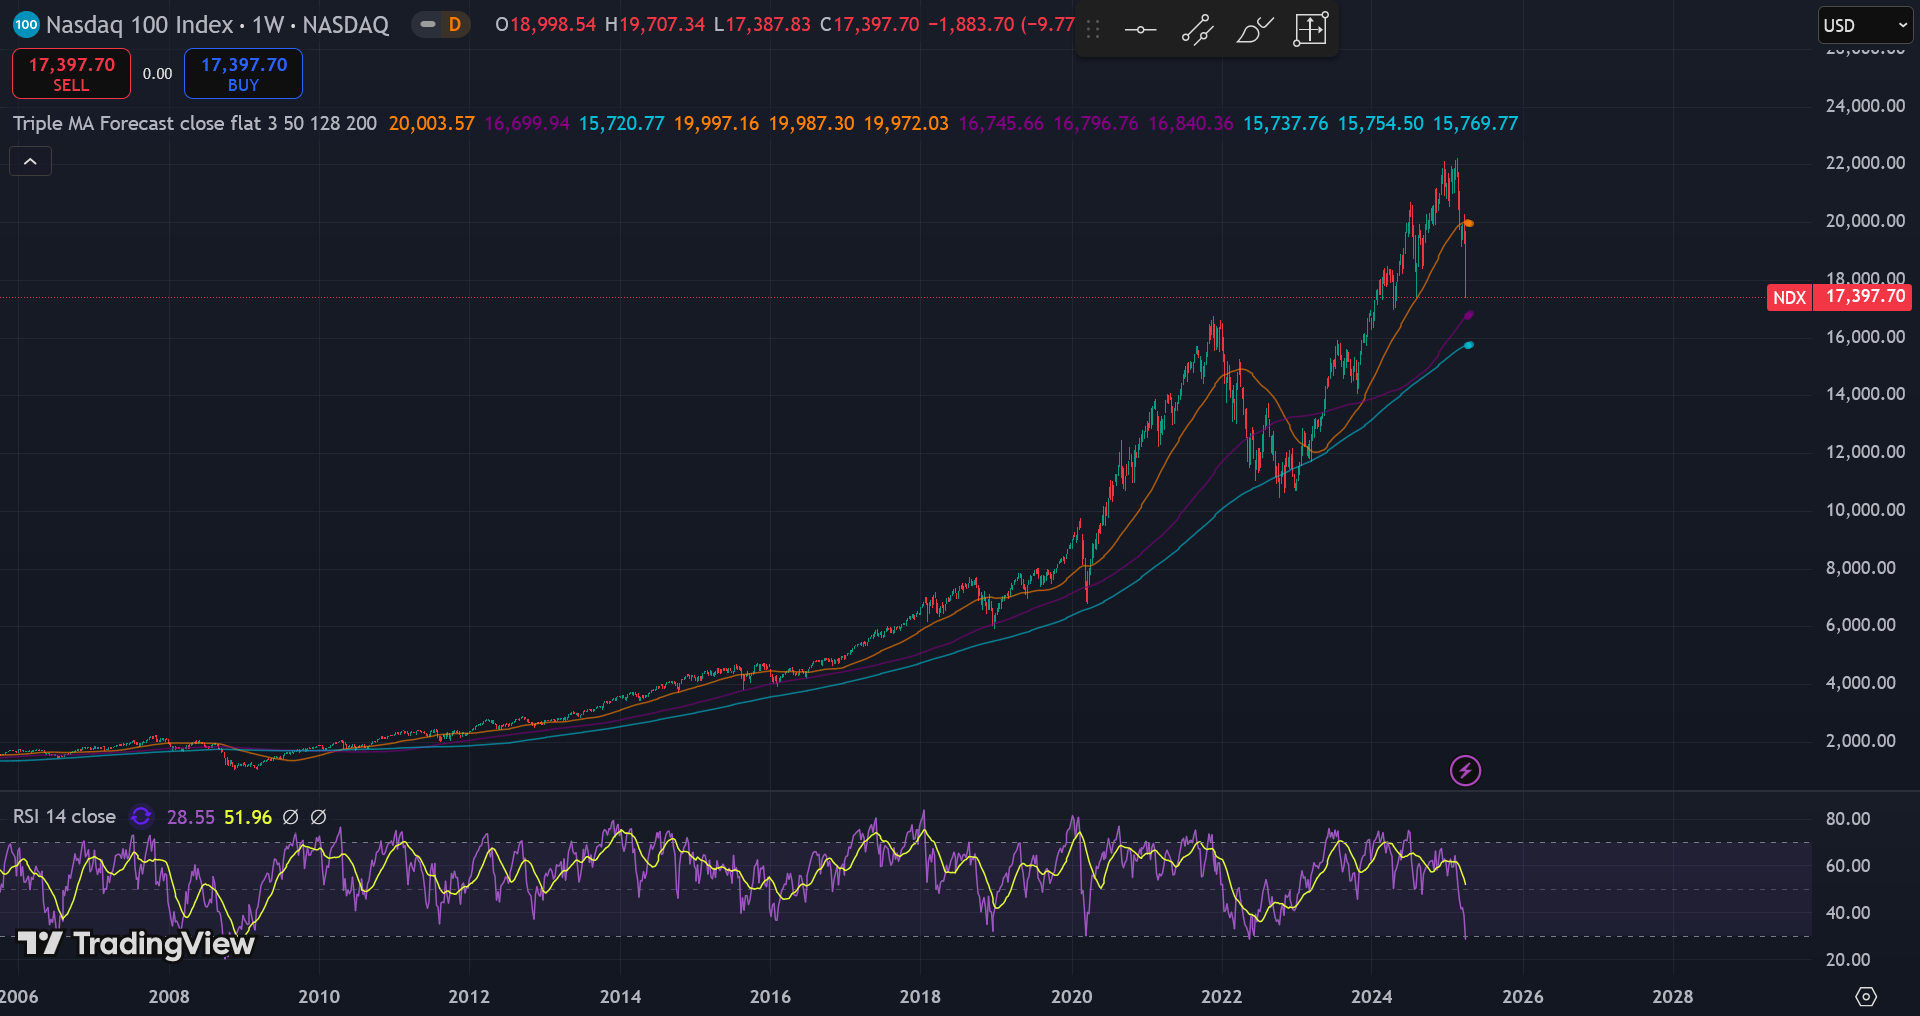This screenshot has width=1920, height=1016.
Task: Click the cyan moving average endpoint dot
Action: point(1468,345)
